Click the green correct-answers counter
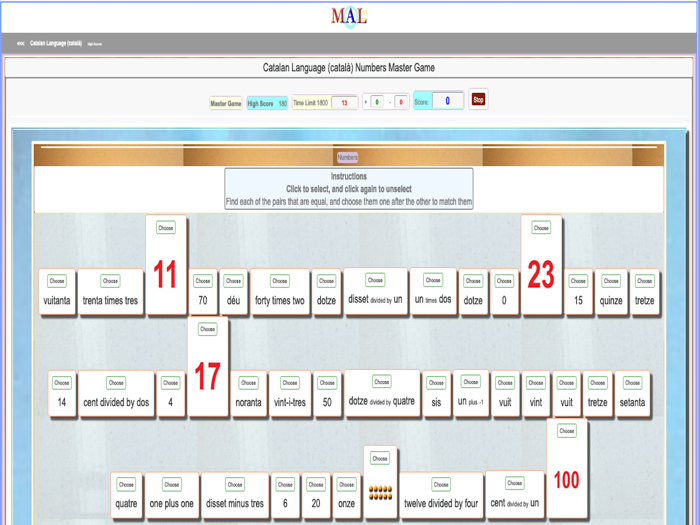This screenshot has height=525, width=700. [377, 102]
